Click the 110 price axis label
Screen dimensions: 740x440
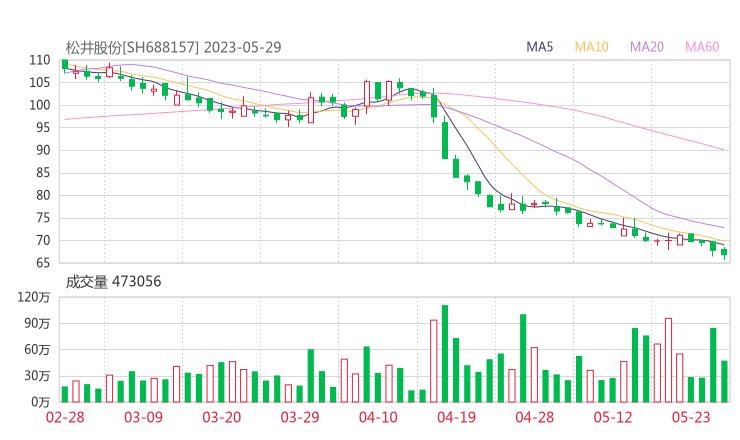pyautogui.click(x=40, y=60)
